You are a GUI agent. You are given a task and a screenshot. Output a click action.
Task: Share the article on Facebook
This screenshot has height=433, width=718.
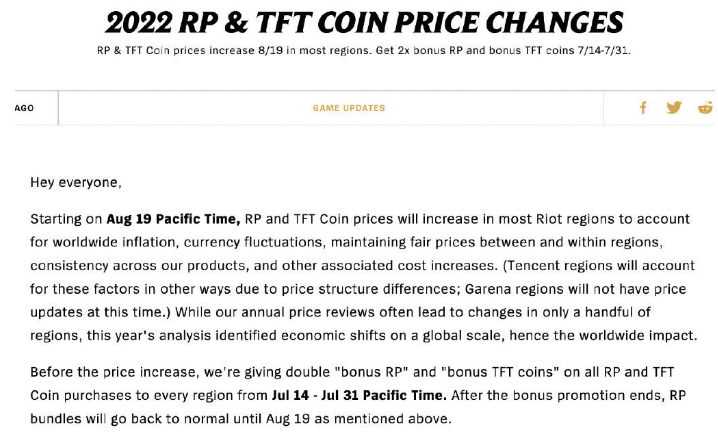[643, 108]
